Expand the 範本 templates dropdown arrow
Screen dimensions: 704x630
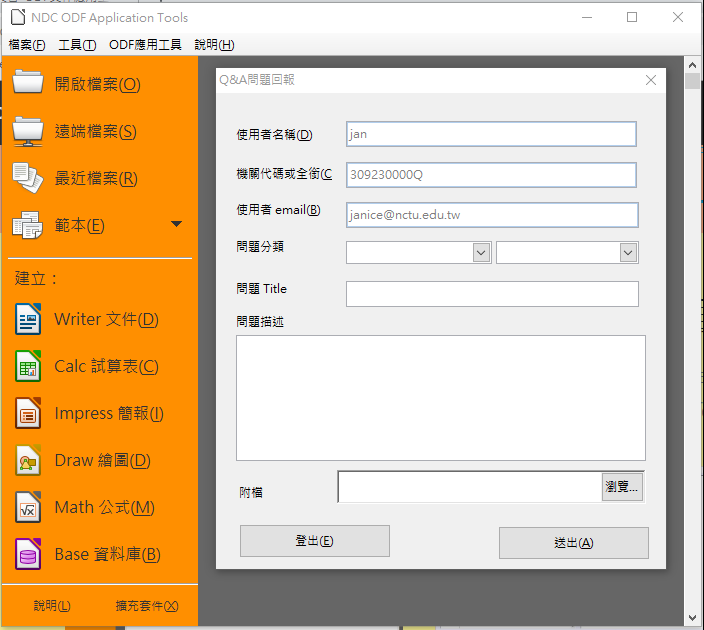click(177, 224)
